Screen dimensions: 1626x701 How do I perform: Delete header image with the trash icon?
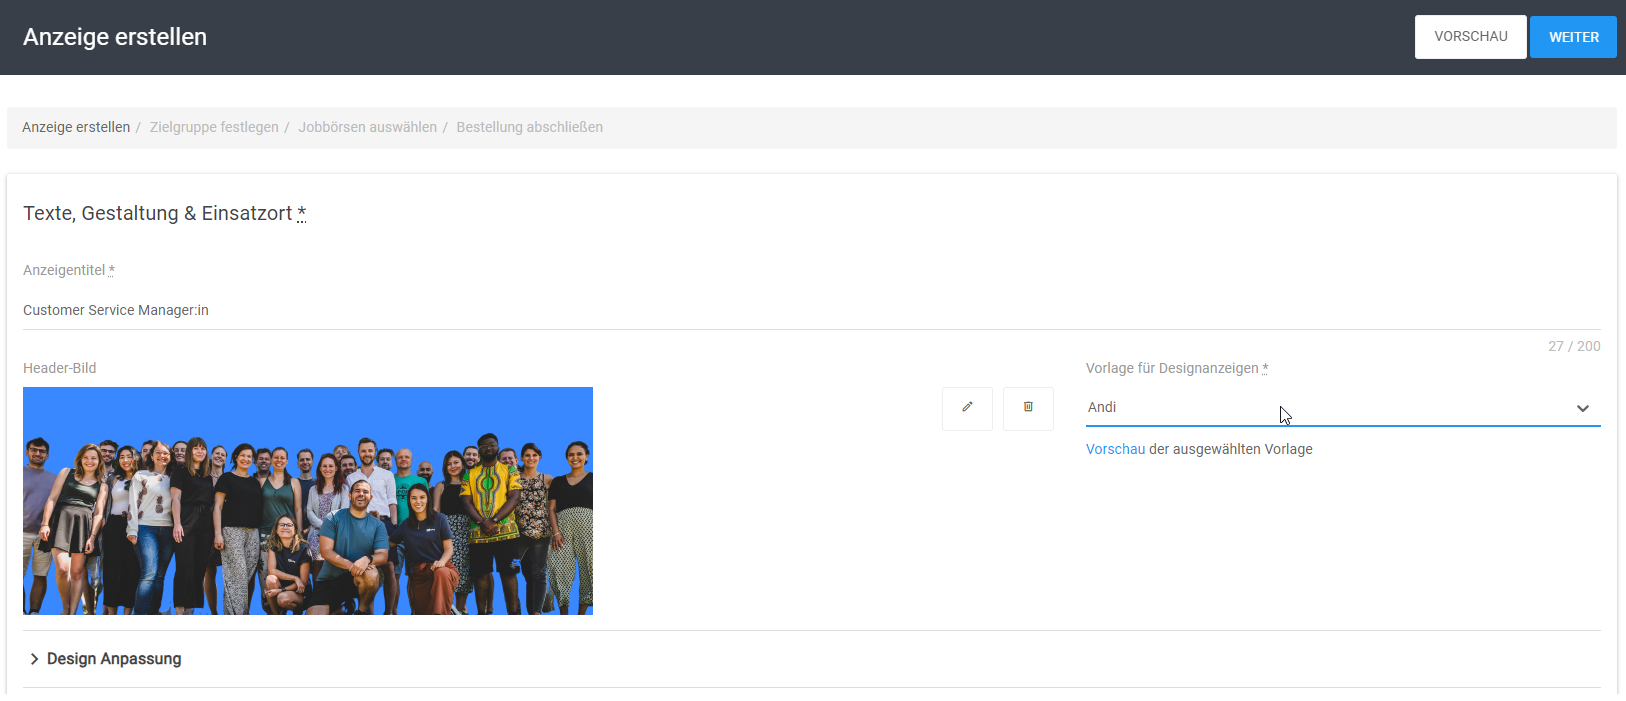point(1028,408)
